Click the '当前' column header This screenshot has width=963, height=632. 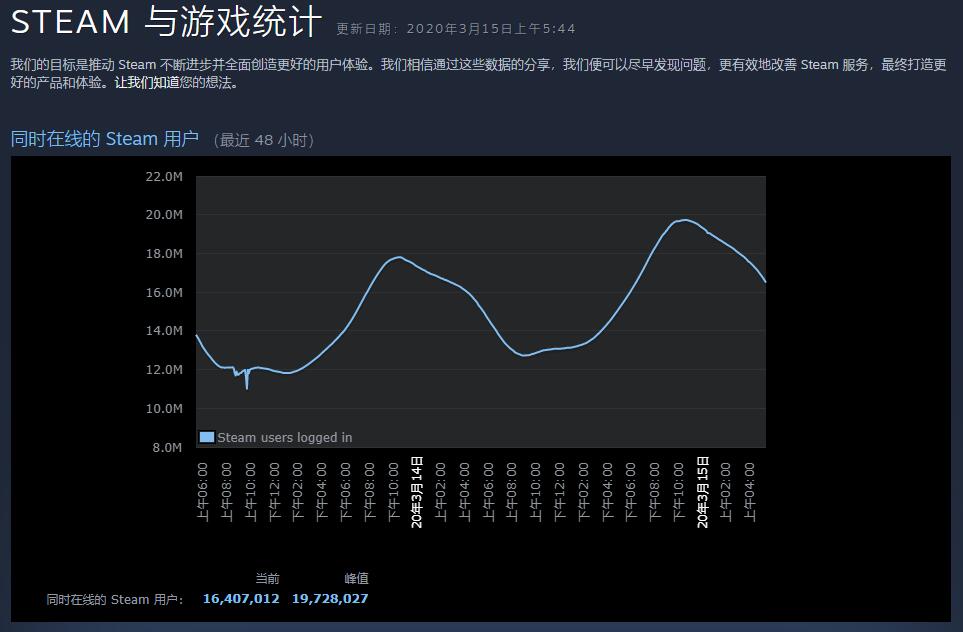(267, 578)
